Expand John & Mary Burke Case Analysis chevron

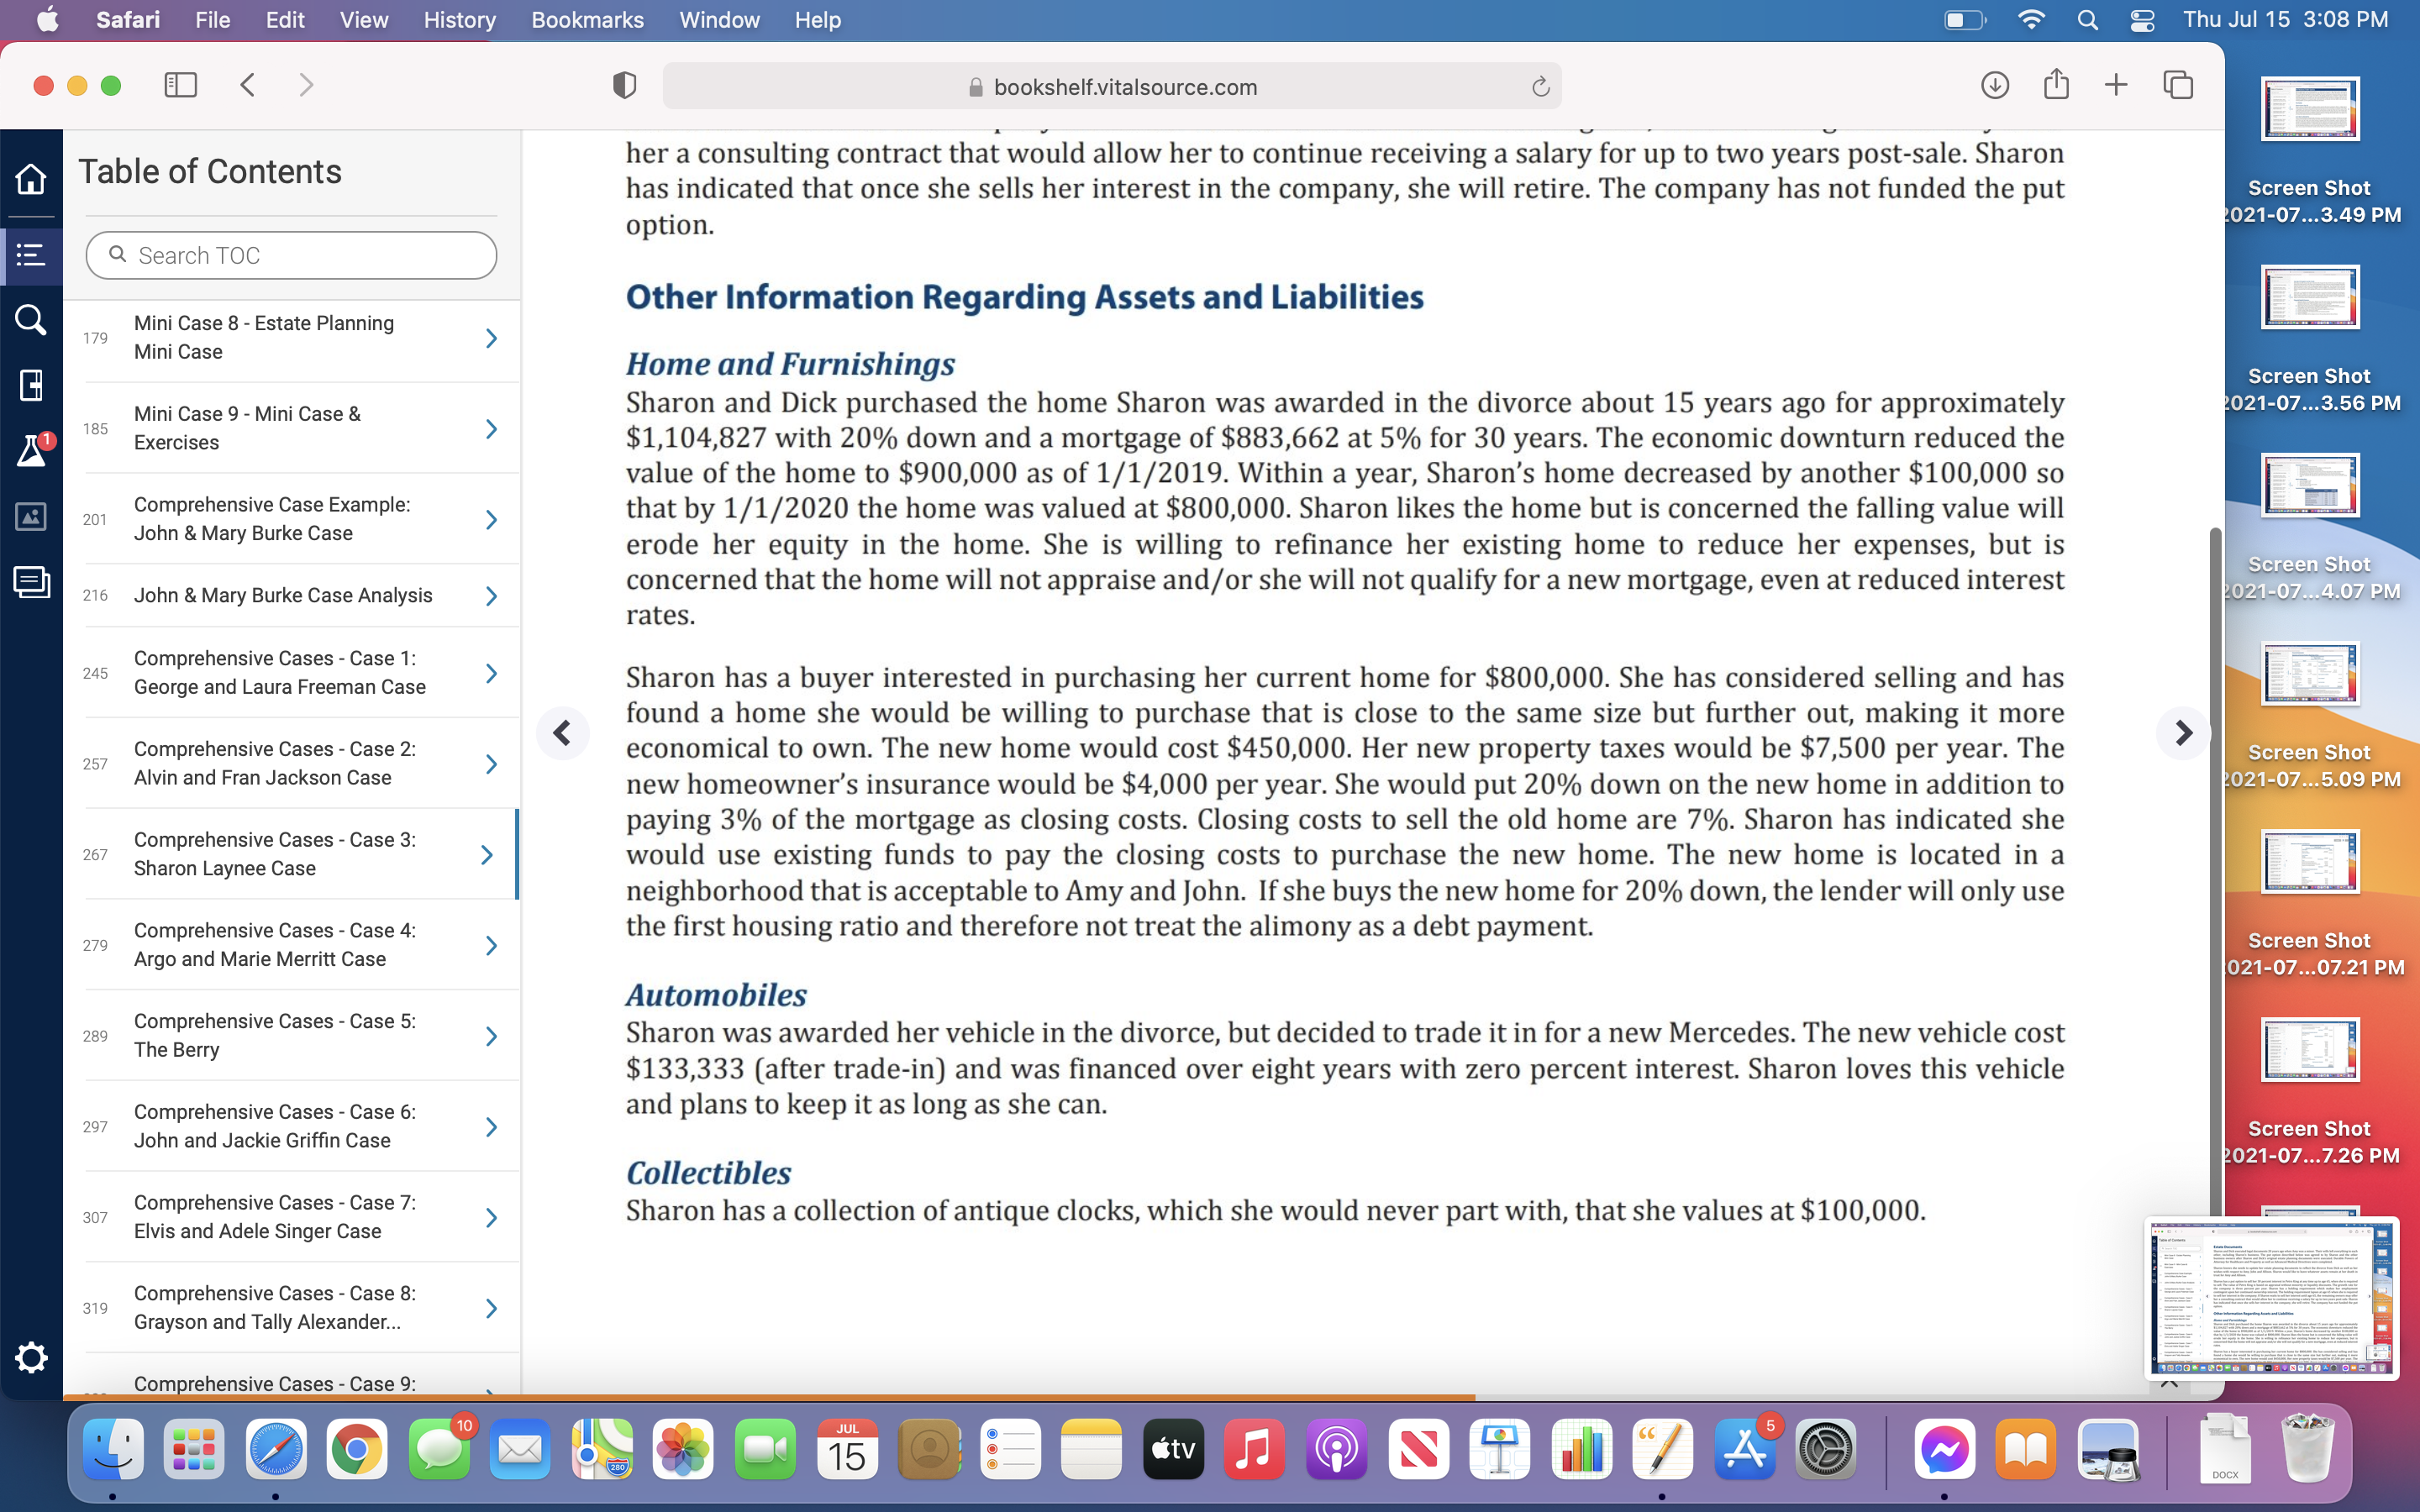[x=491, y=596]
